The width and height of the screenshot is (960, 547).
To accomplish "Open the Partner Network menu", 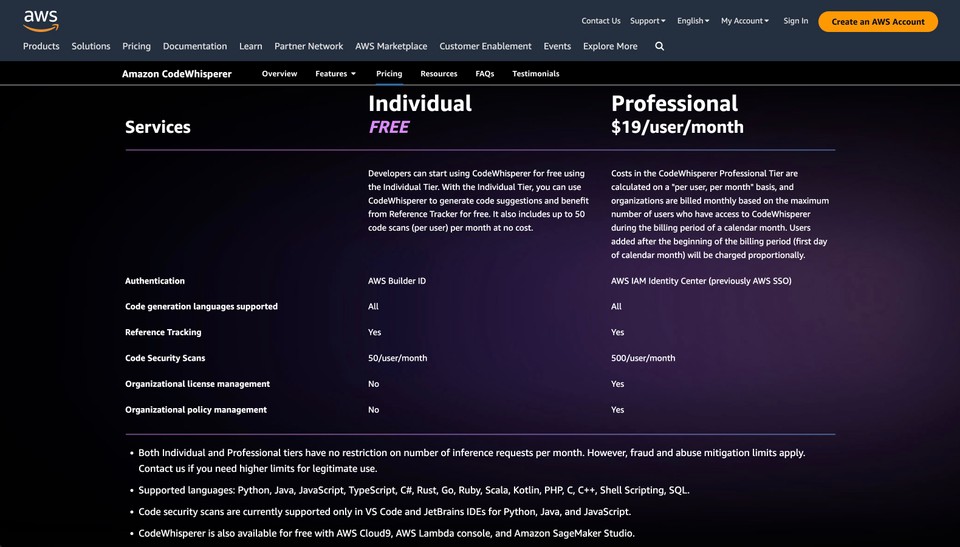I will click(309, 46).
